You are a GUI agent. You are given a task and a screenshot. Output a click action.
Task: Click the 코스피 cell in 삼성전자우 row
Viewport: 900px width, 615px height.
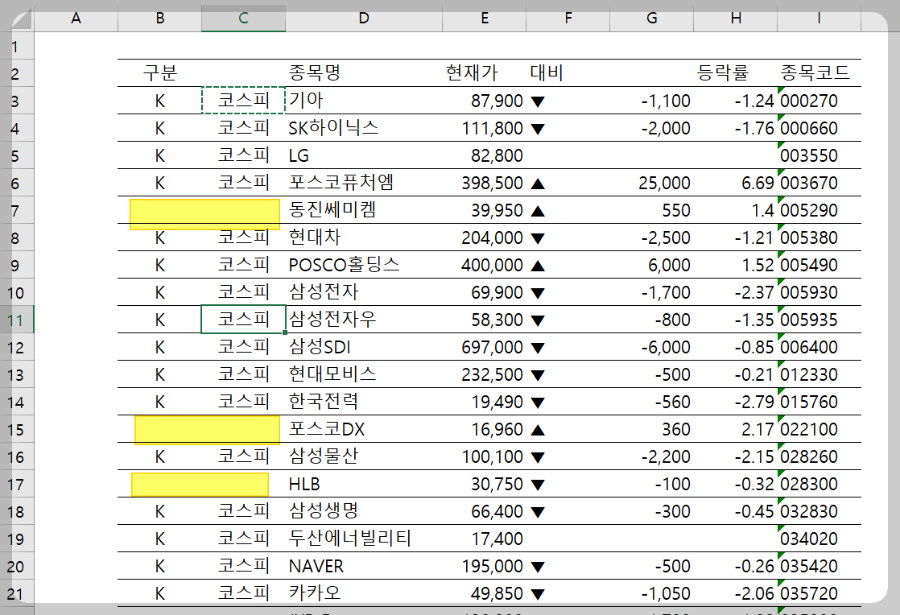[x=243, y=319]
